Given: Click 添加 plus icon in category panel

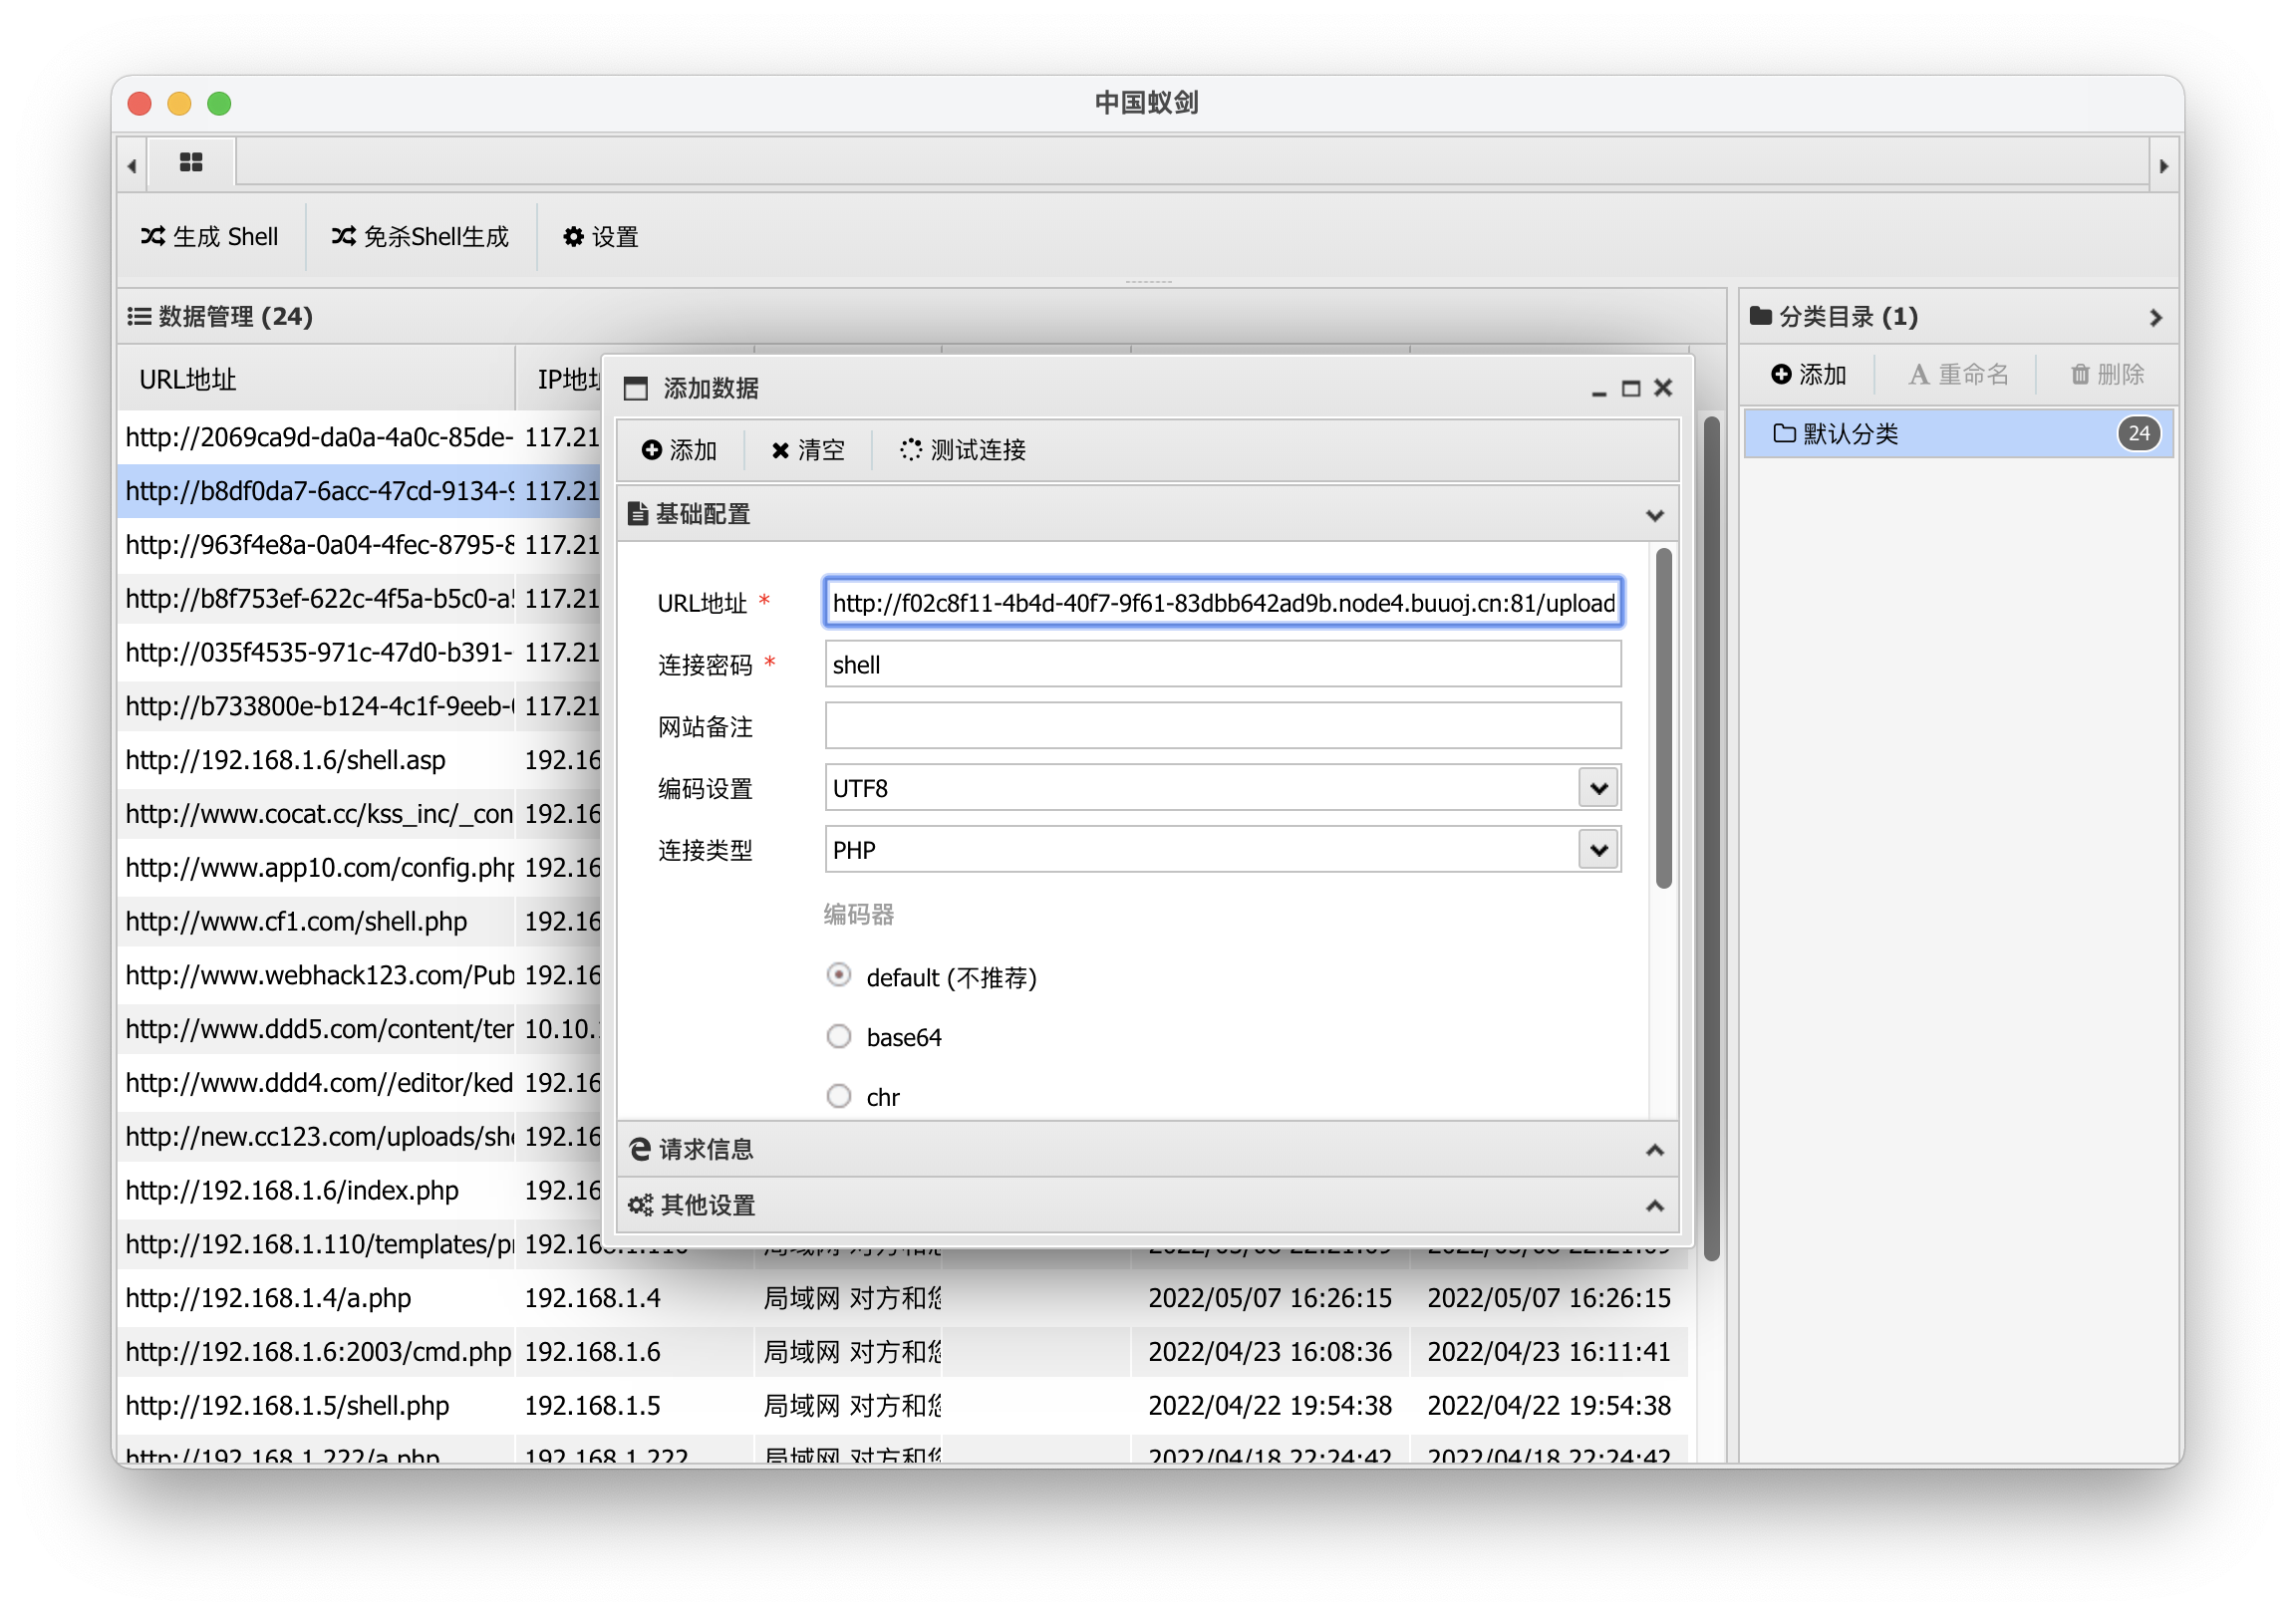Looking at the screenshot, I should [x=1781, y=374].
